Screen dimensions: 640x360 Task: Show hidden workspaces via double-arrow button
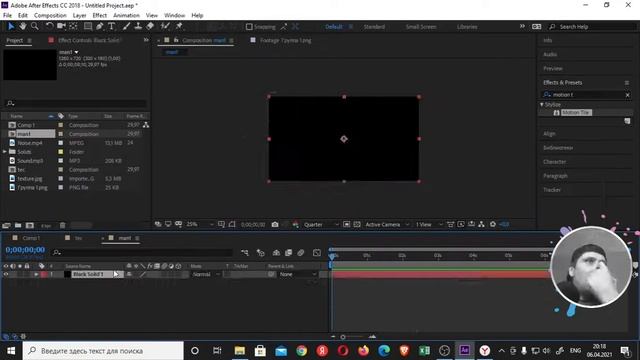(522, 27)
